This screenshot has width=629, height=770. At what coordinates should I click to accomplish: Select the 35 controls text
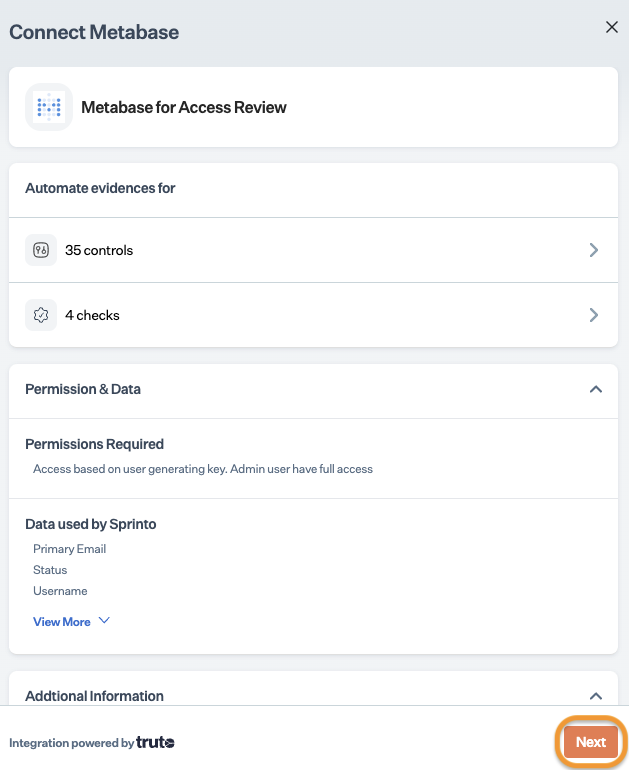pyautogui.click(x=99, y=250)
